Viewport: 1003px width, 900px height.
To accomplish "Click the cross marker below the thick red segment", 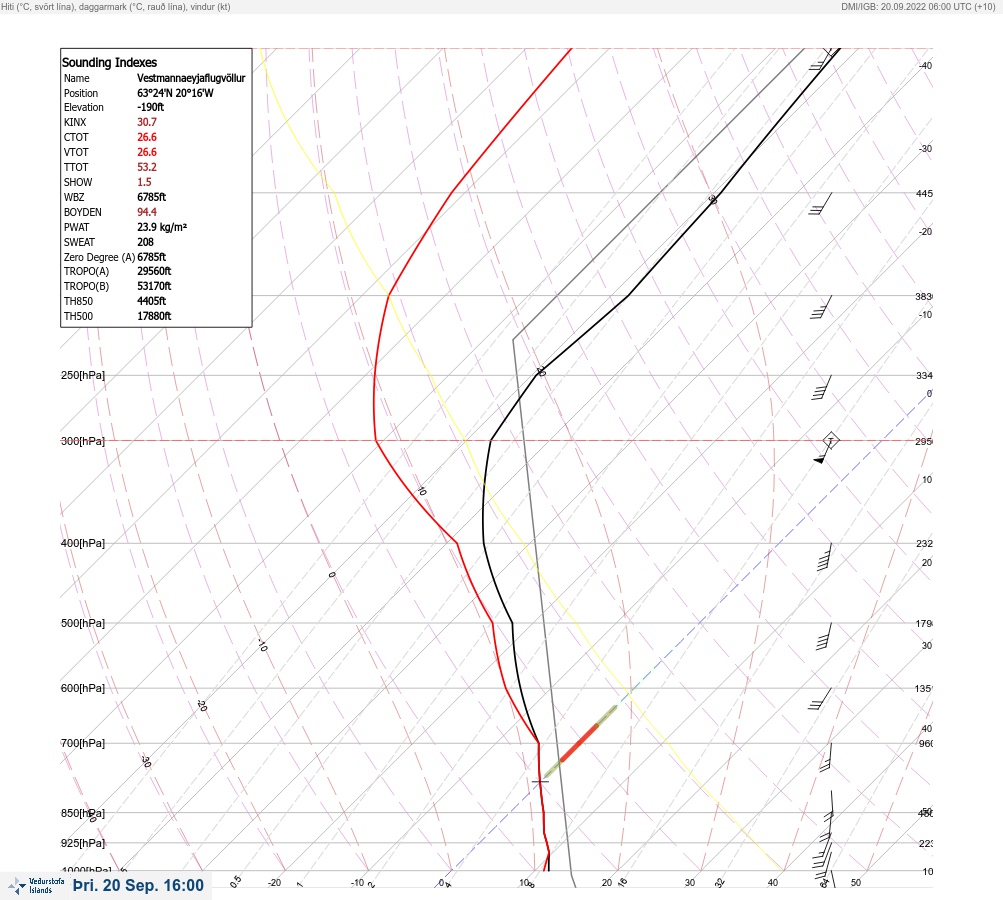I will tap(540, 781).
